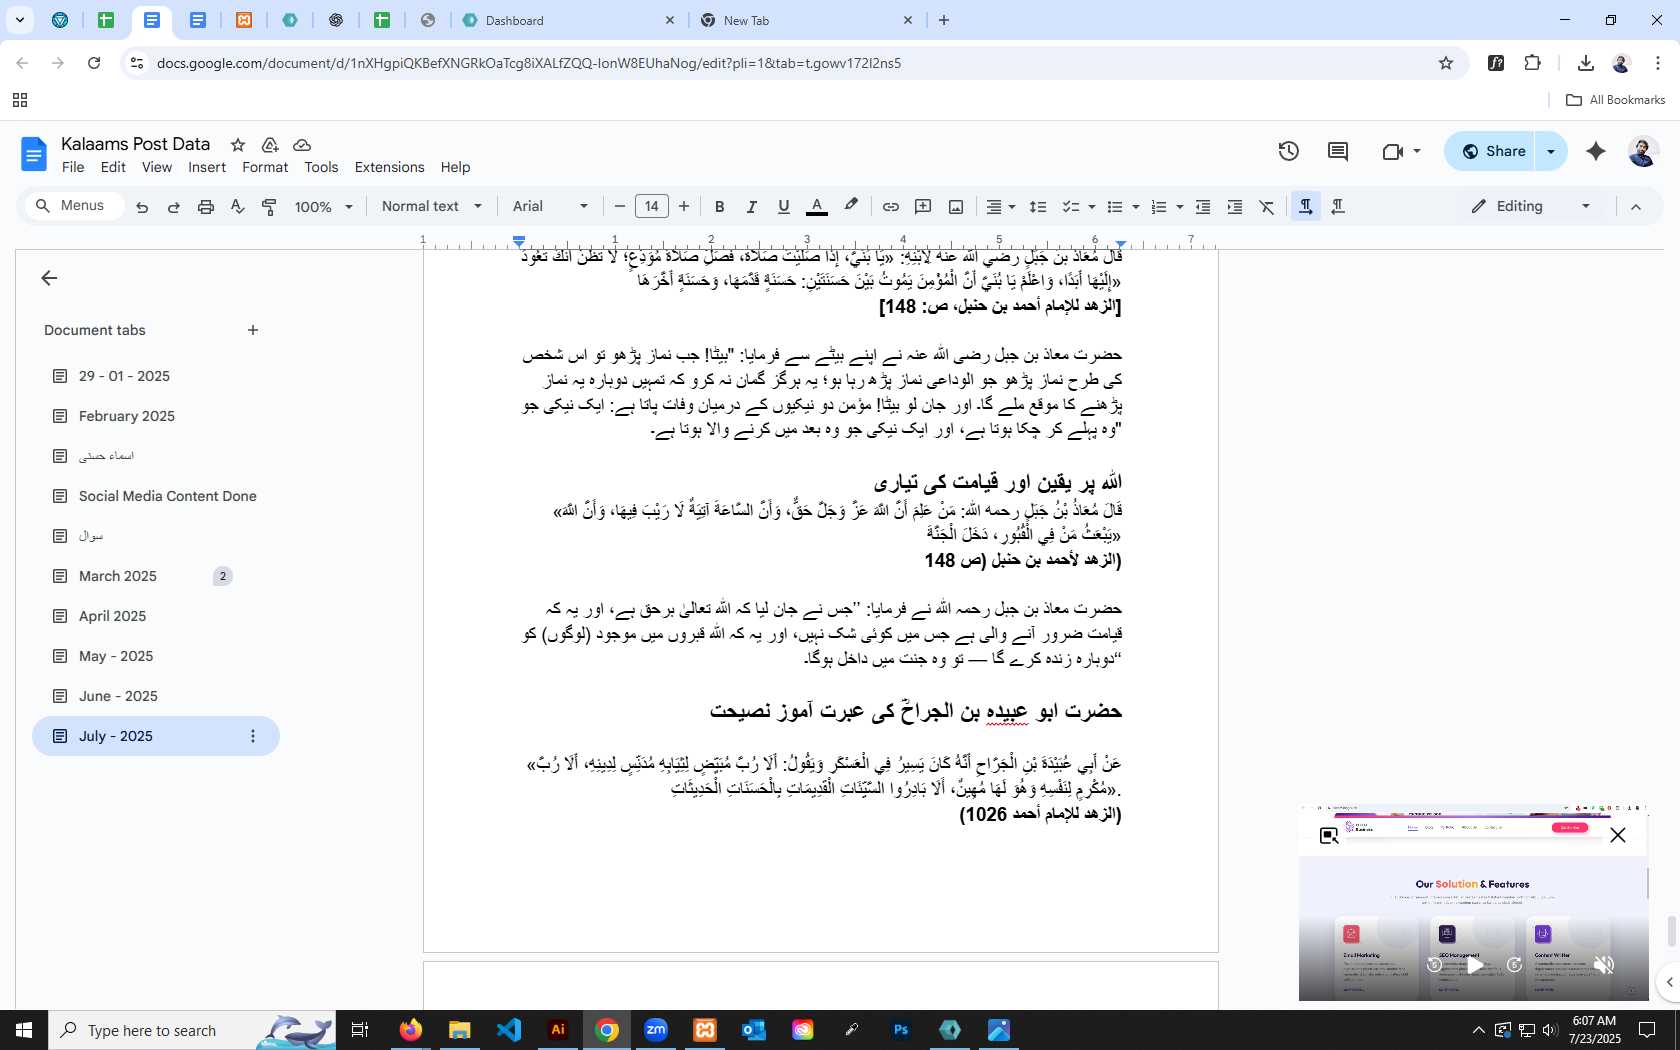Screen dimensions: 1680x1050
Task: Open Arial font dropdown
Action: coord(550,206)
